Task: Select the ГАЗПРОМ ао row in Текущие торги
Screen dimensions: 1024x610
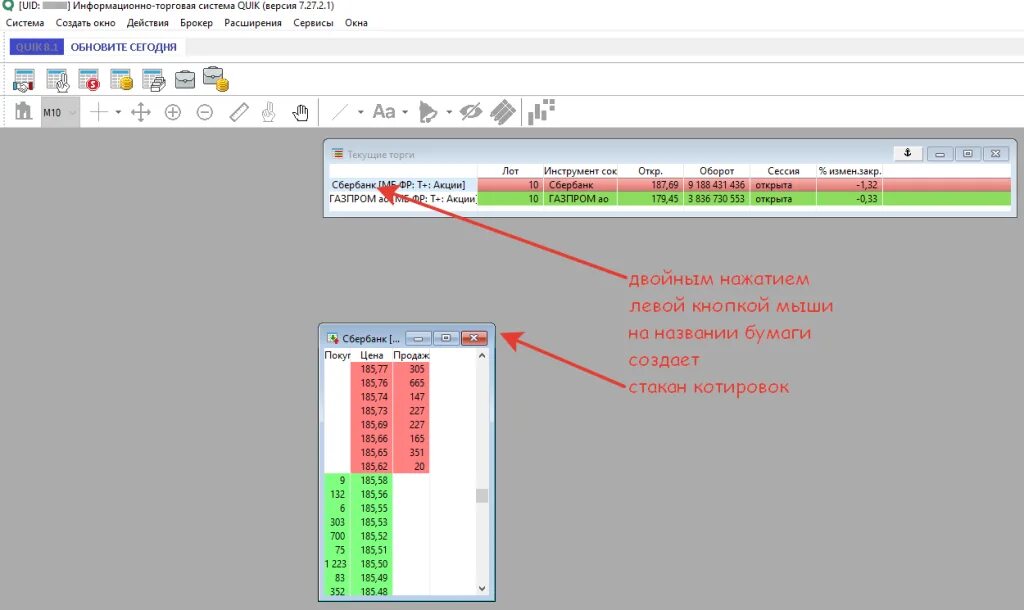Action: [x=670, y=199]
